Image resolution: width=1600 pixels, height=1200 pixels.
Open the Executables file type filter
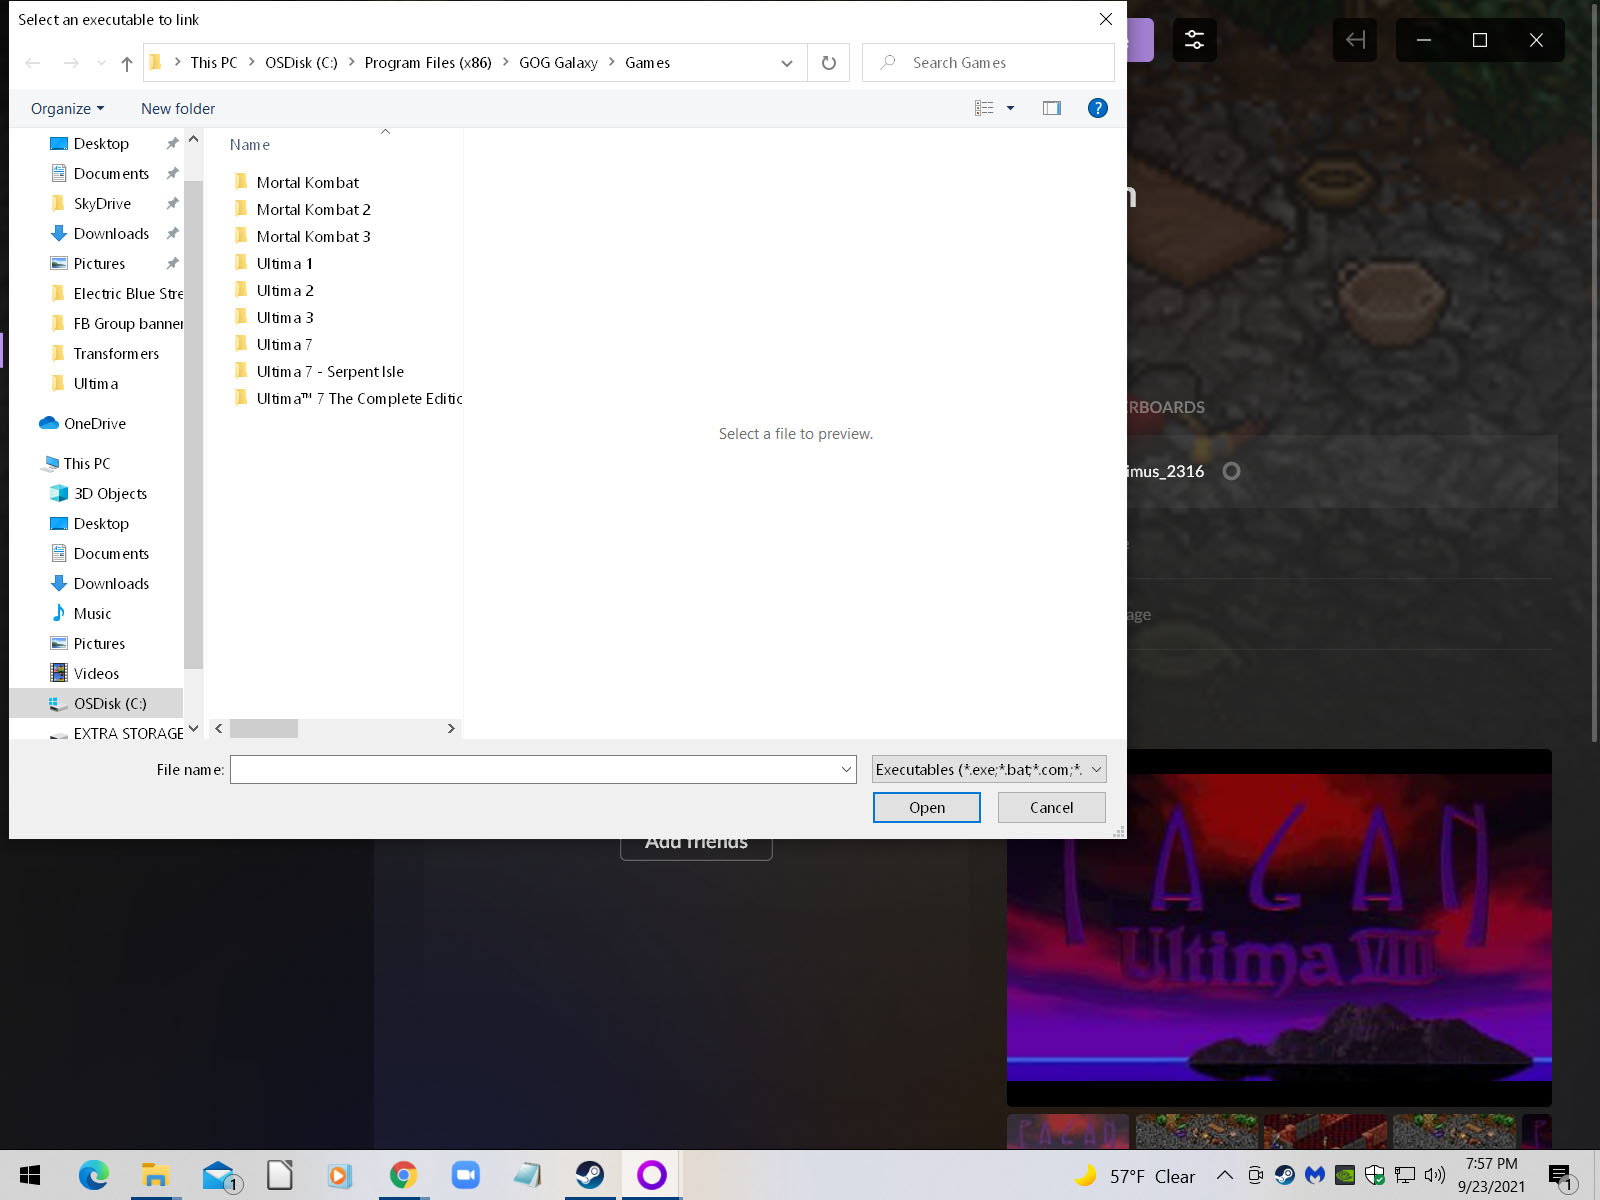click(x=989, y=769)
